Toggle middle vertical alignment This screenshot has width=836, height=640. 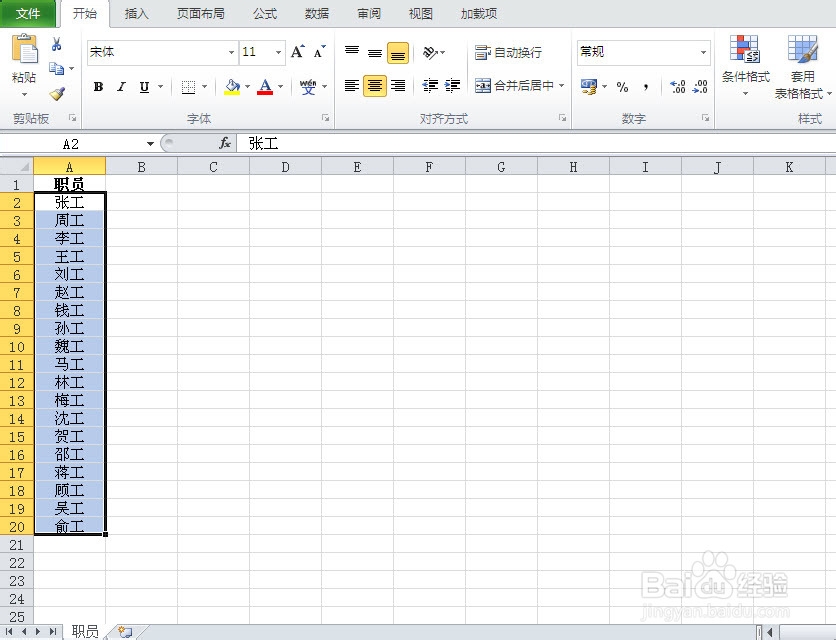pos(375,52)
